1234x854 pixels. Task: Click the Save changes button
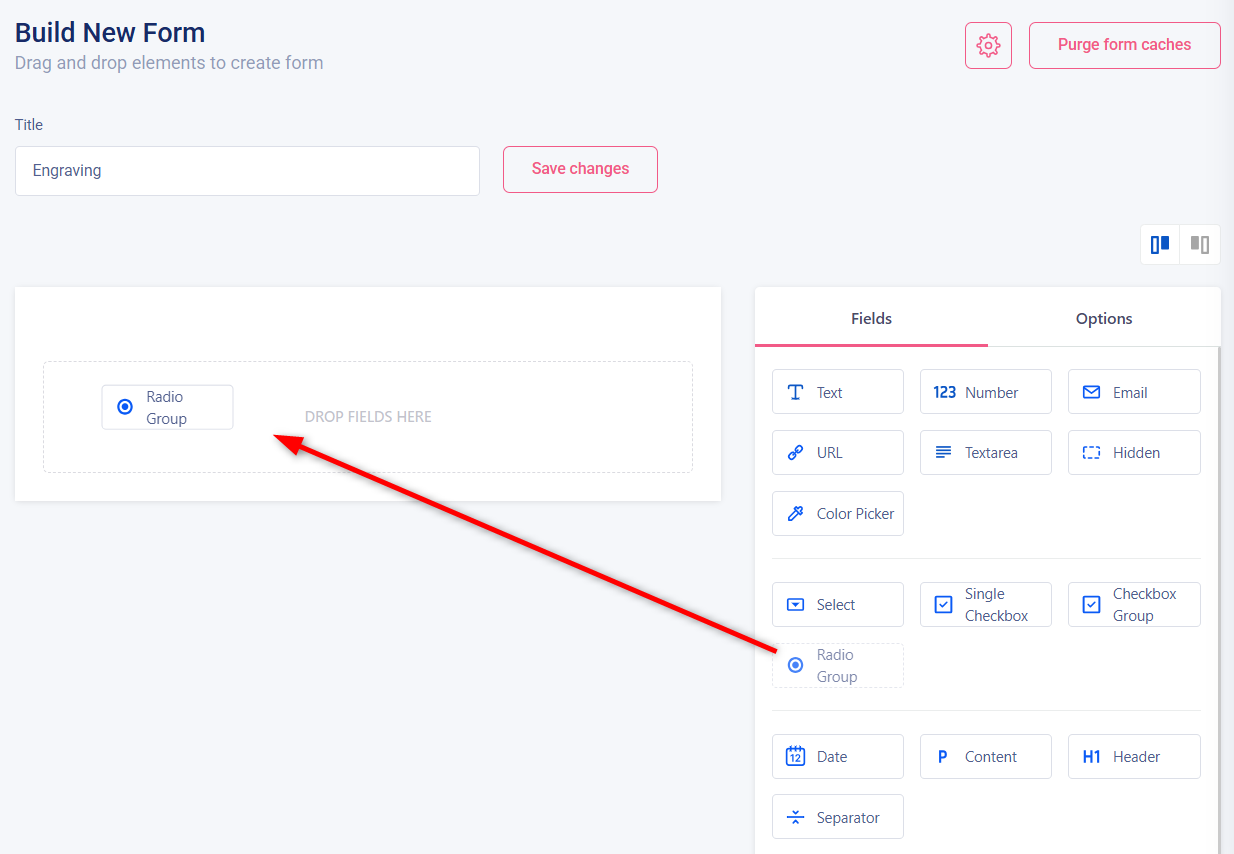click(580, 169)
